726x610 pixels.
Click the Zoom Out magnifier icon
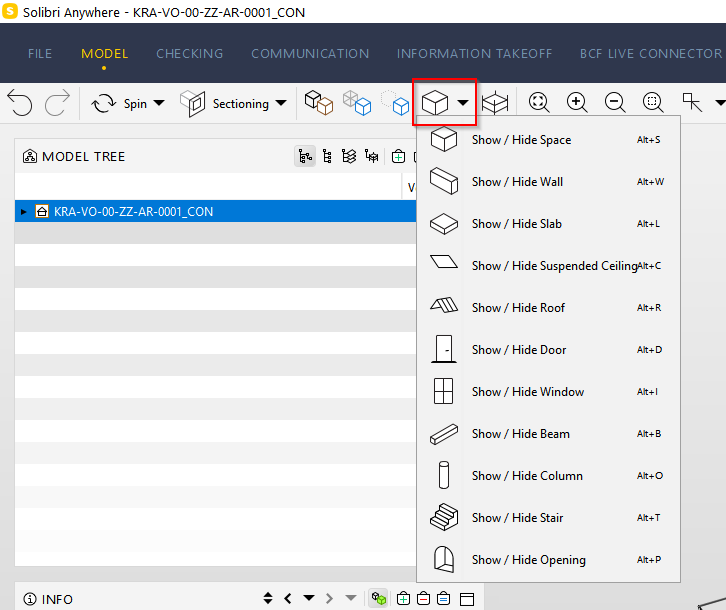pyautogui.click(x=615, y=103)
